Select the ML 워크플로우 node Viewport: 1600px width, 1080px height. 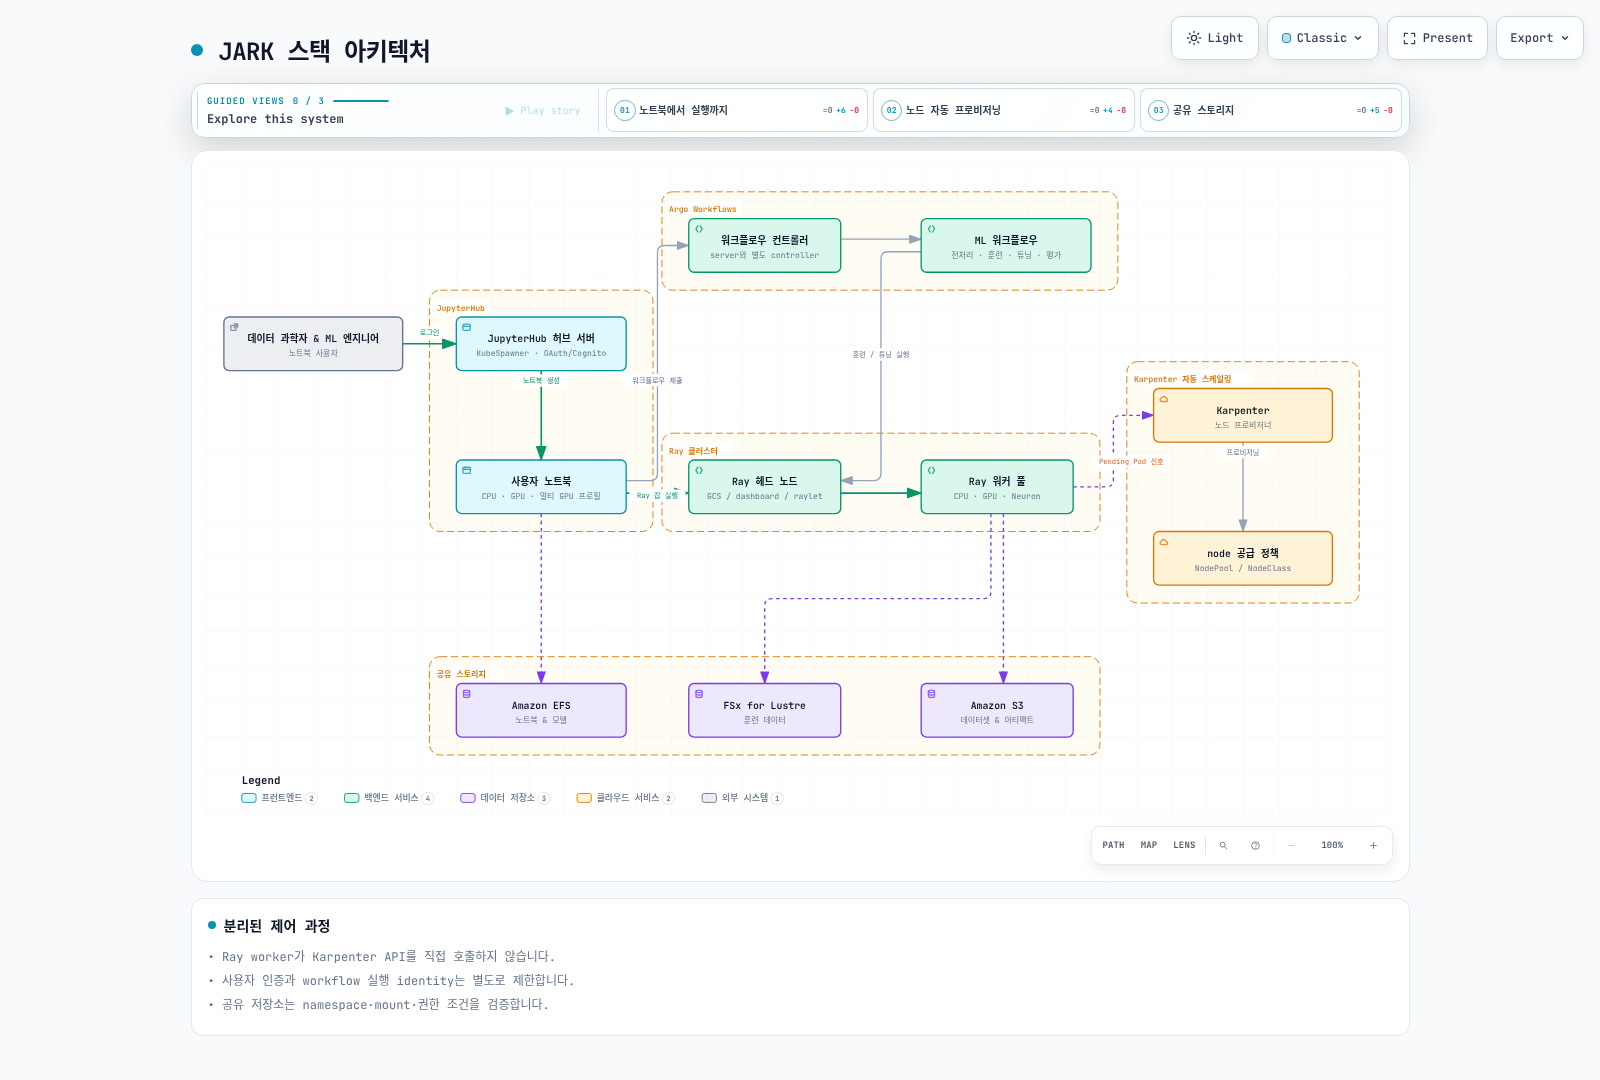tap(1006, 246)
